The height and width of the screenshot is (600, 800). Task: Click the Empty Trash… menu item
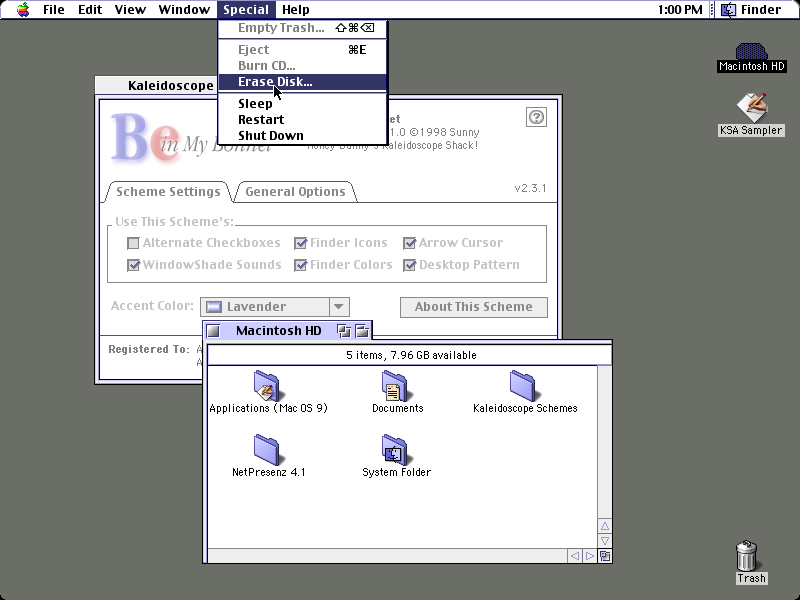[303, 28]
